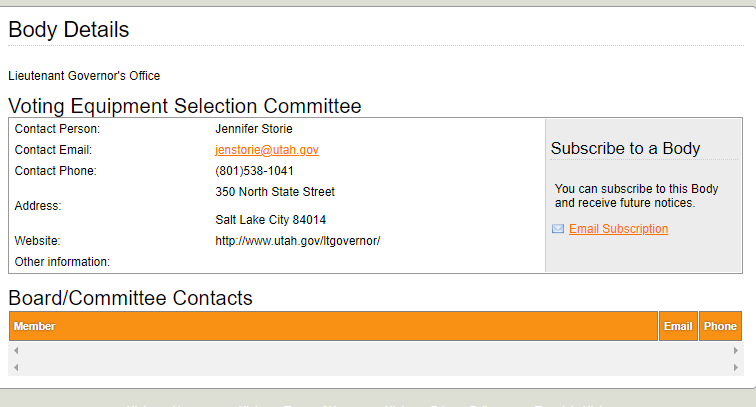Click the envelope icon beside Email Subscription
This screenshot has width=756, height=407.
[x=558, y=229]
